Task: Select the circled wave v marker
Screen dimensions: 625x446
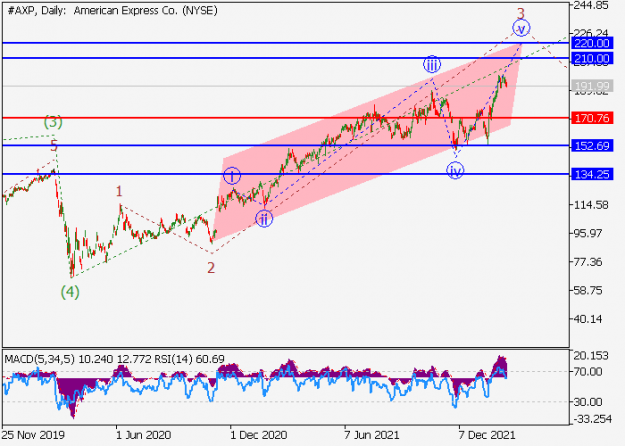Action: [521, 28]
